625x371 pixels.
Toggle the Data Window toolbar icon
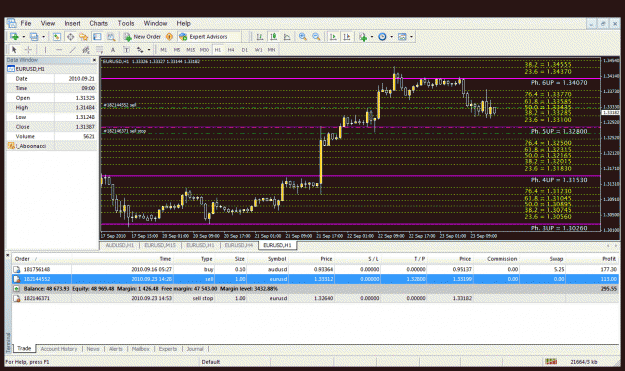pos(70,37)
